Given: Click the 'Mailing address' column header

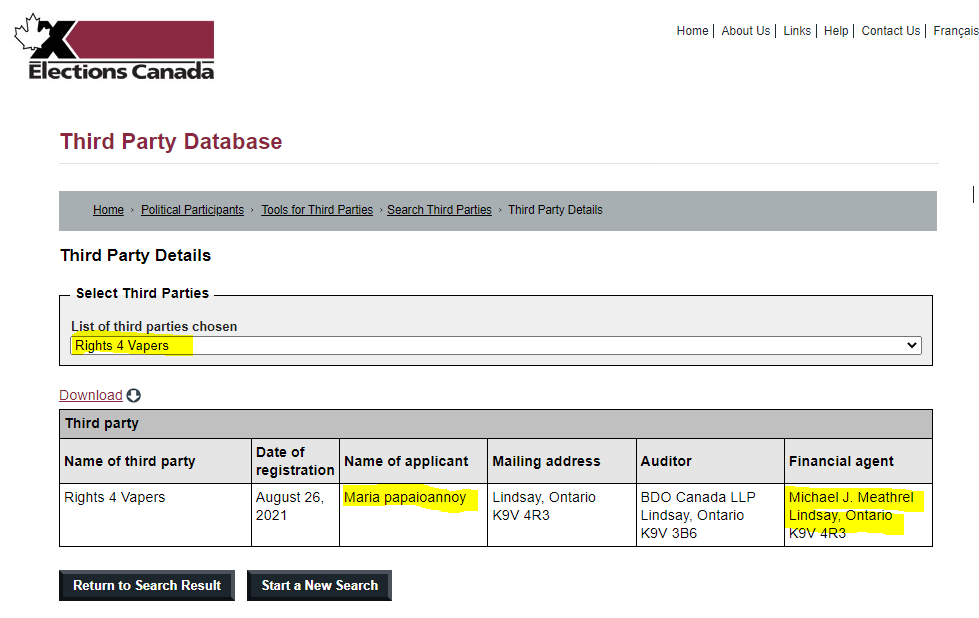Looking at the screenshot, I should click(561, 461).
